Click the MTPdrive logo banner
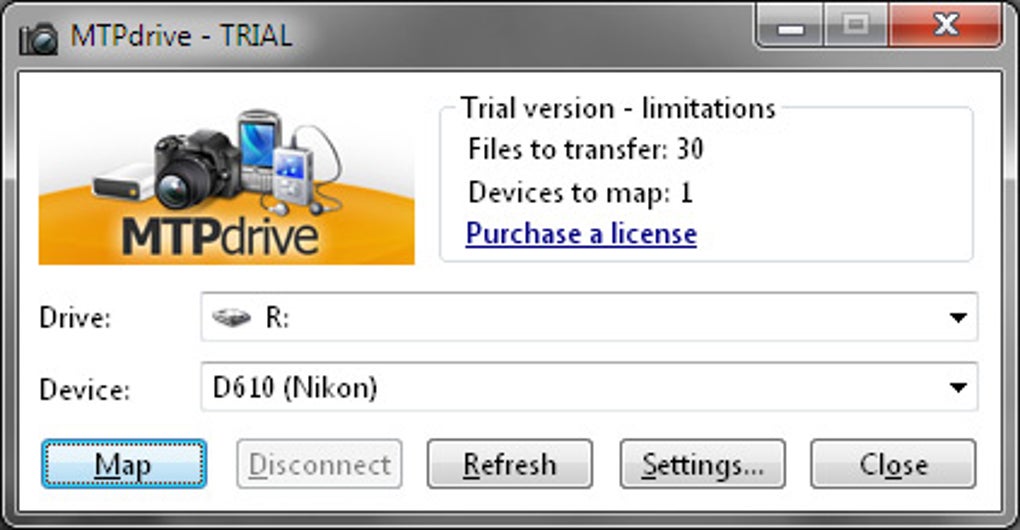Image resolution: width=1020 pixels, height=530 pixels. tap(226, 186)
